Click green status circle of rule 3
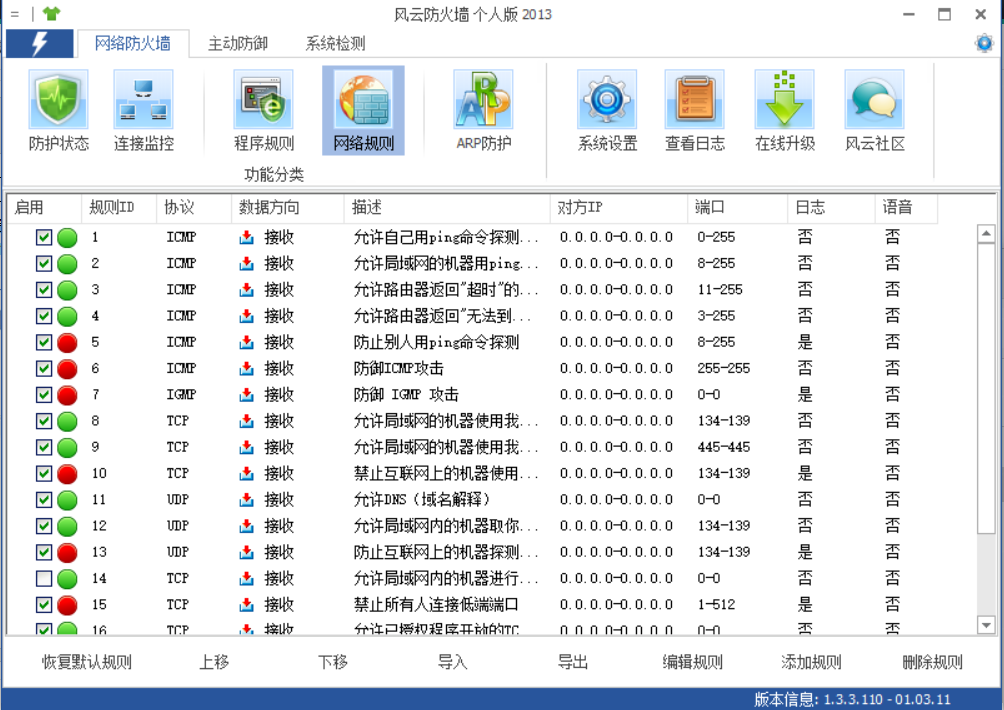The image size is (1004, 710). 67,290
